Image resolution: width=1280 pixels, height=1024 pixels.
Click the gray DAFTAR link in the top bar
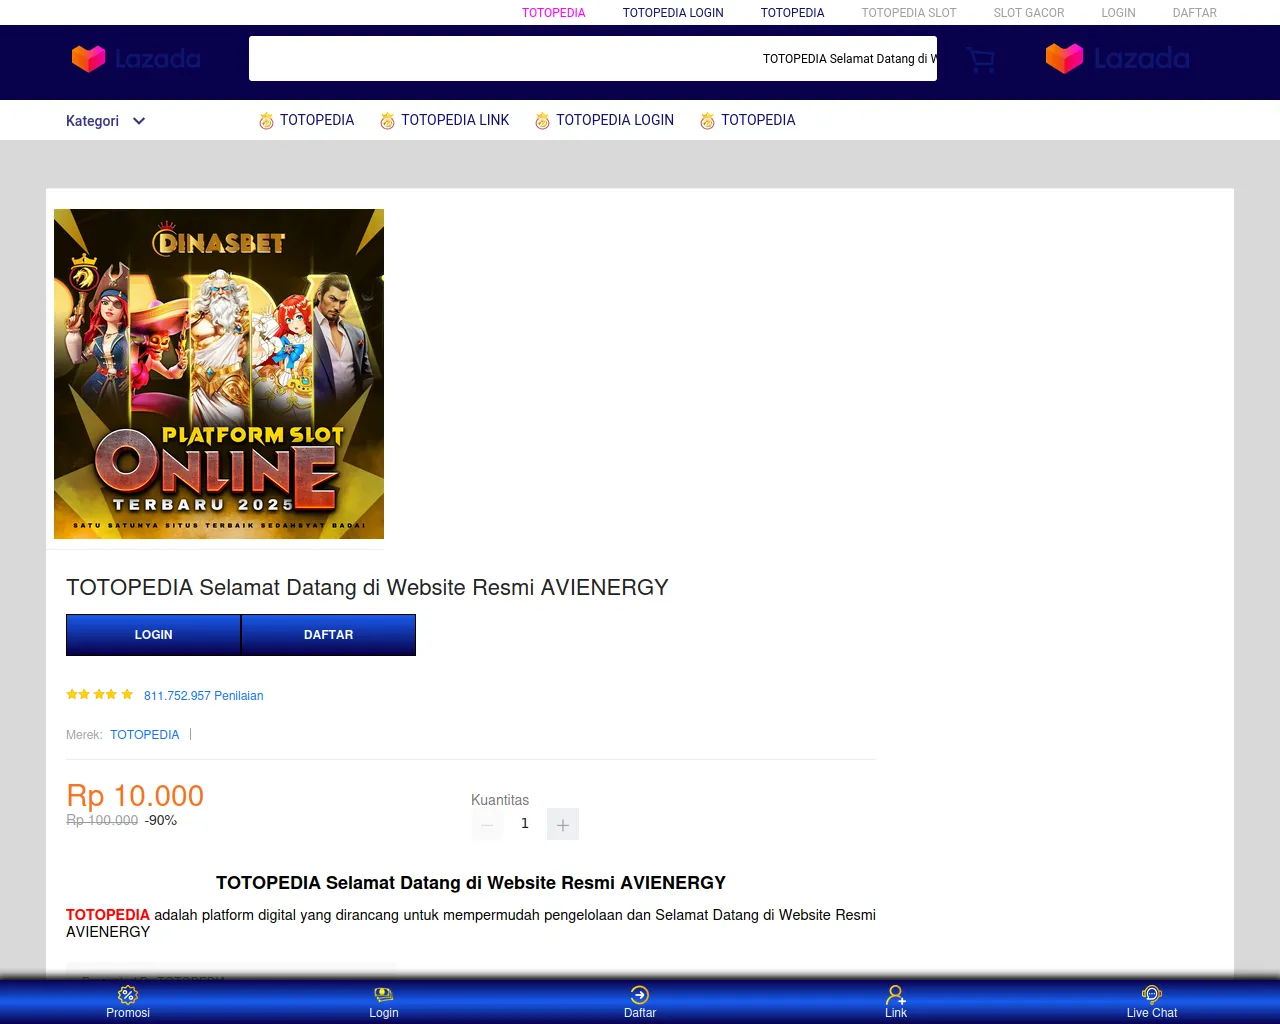[1195, 13]
